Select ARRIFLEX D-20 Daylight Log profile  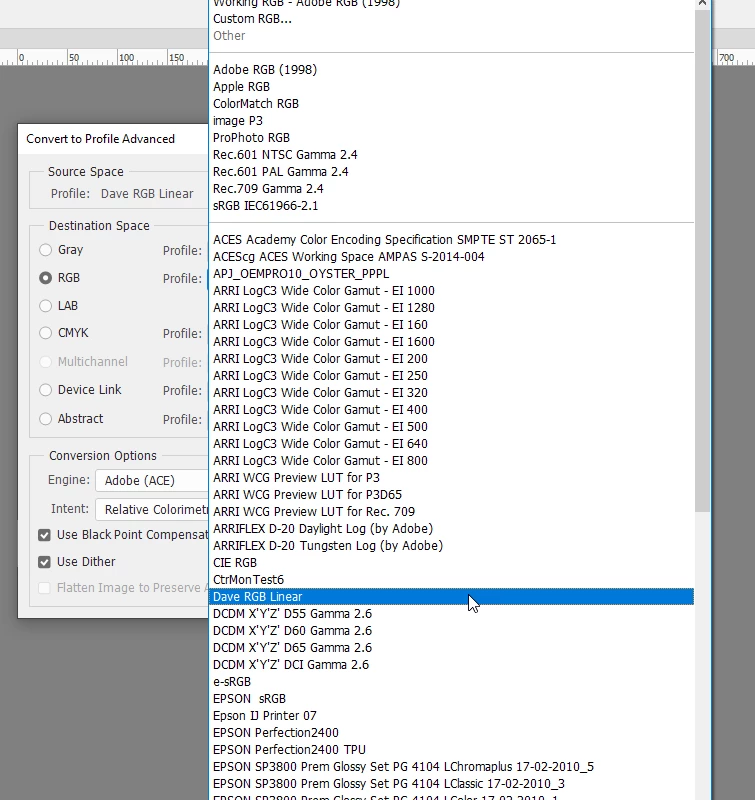pyautogui.click(x=451, y=529)
